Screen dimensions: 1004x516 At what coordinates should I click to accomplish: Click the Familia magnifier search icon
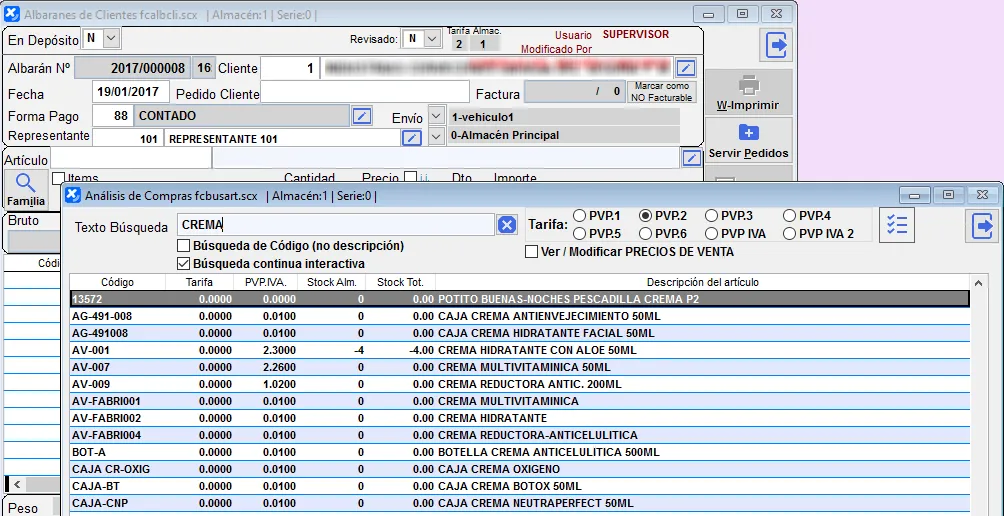[26, 182]
